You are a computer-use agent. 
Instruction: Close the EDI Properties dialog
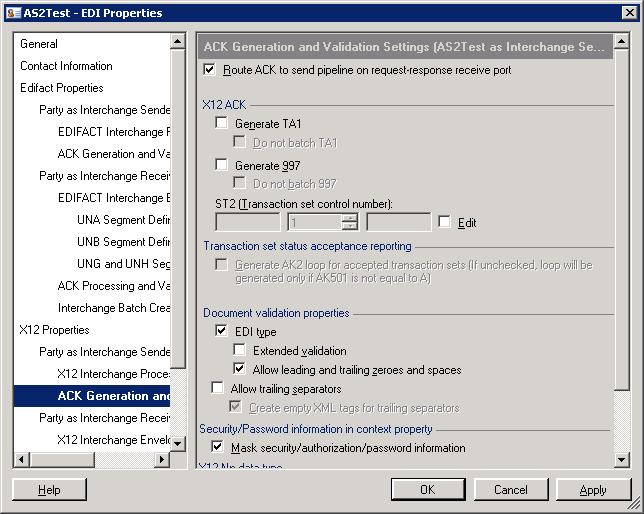pyautogui.click(x=629, y=13)
